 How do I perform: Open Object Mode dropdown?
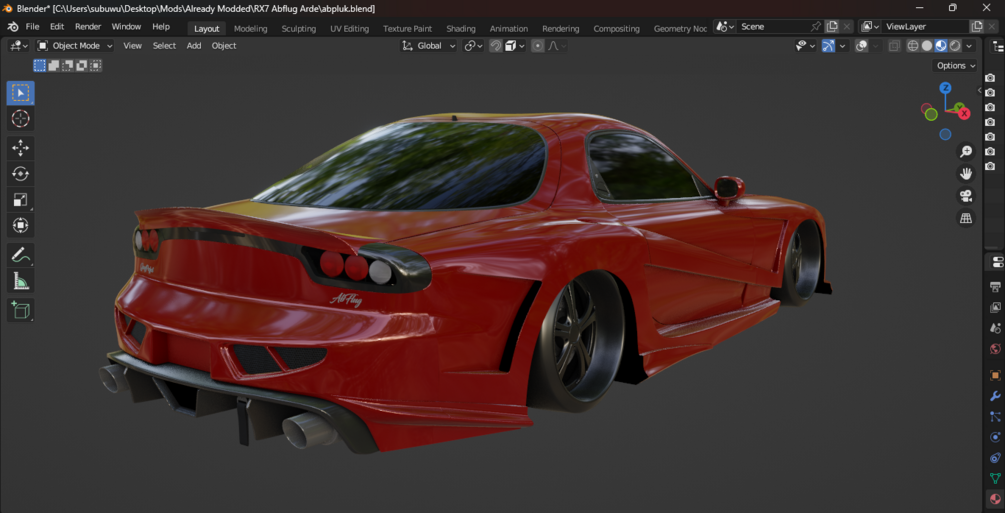click(x=74, y=46)
